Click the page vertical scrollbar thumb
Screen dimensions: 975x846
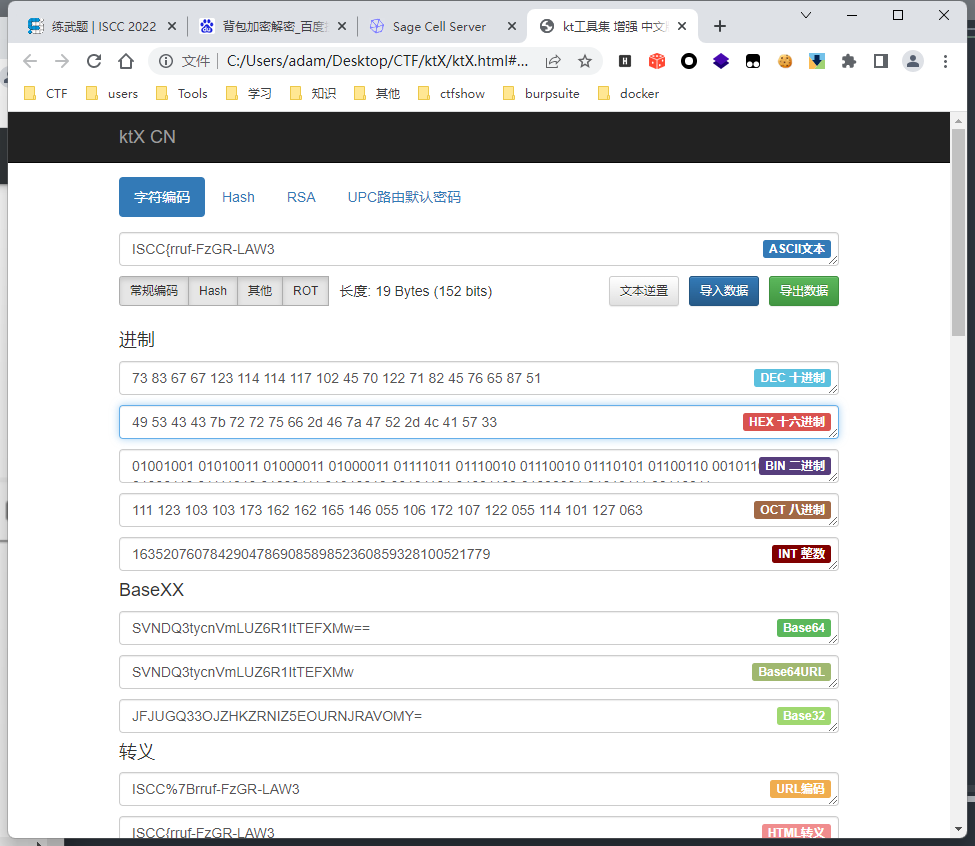point(958,232)
